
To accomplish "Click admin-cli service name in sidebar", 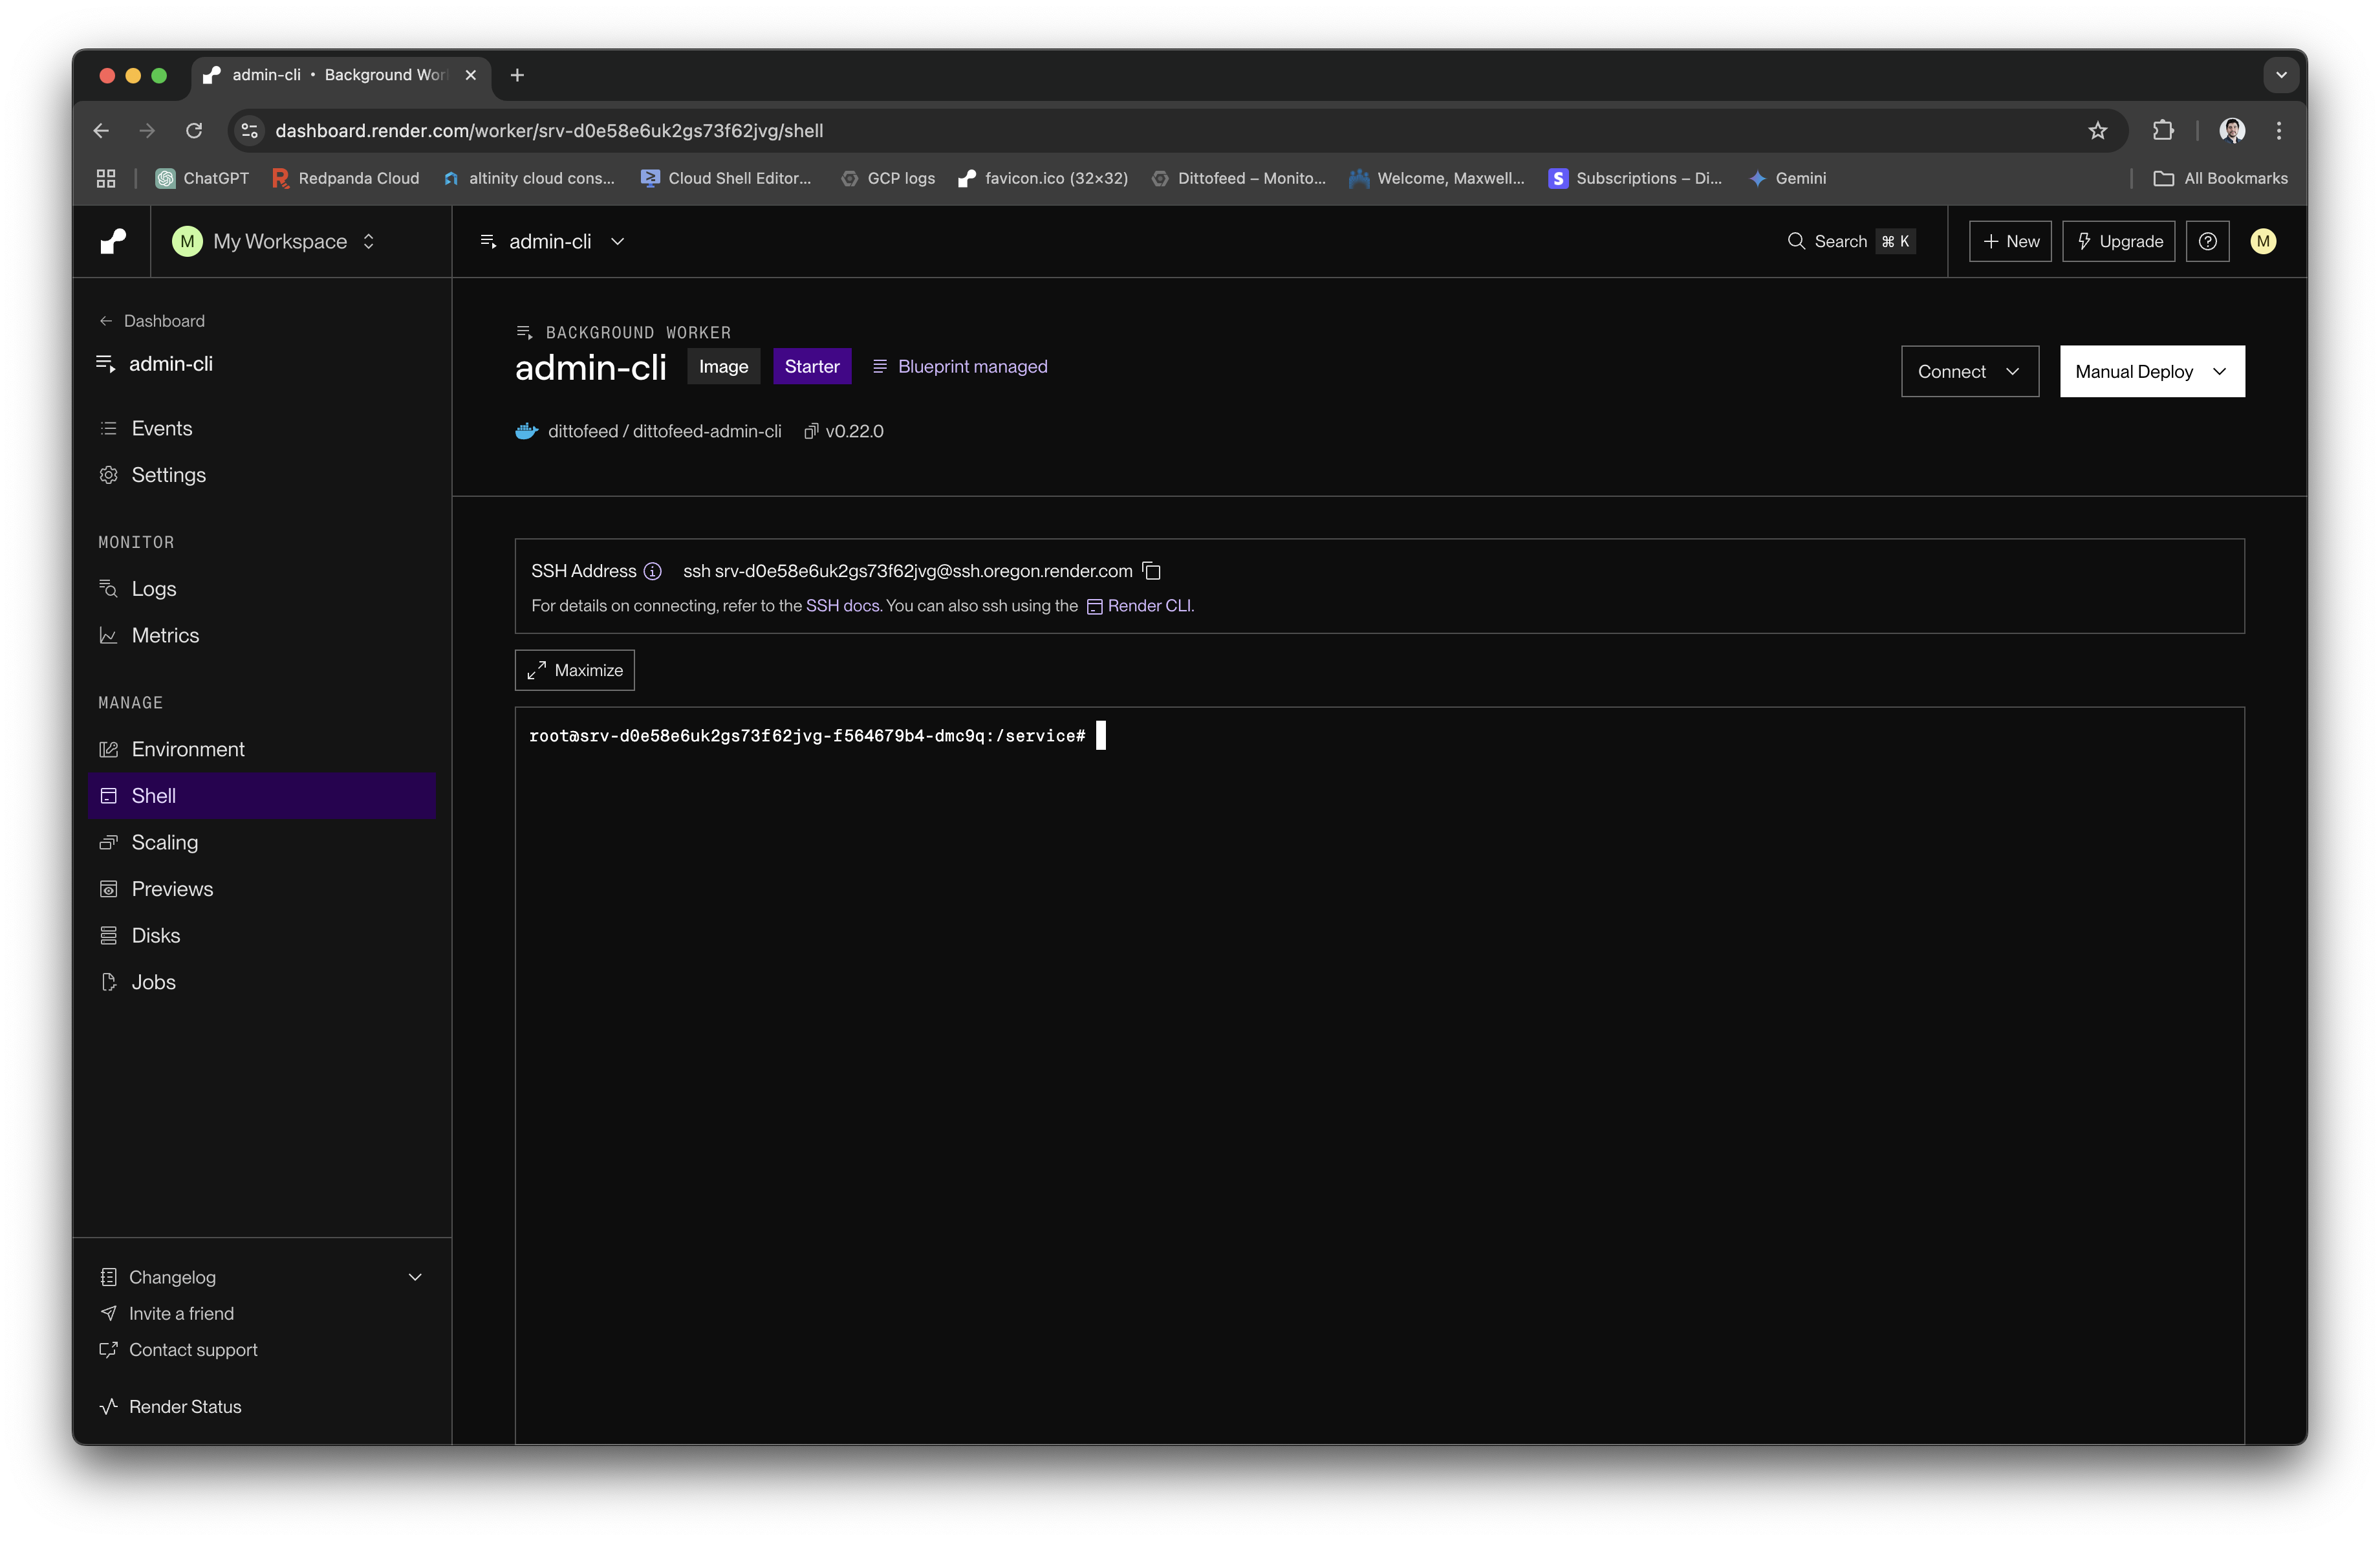I will click(x=170, y=364).
